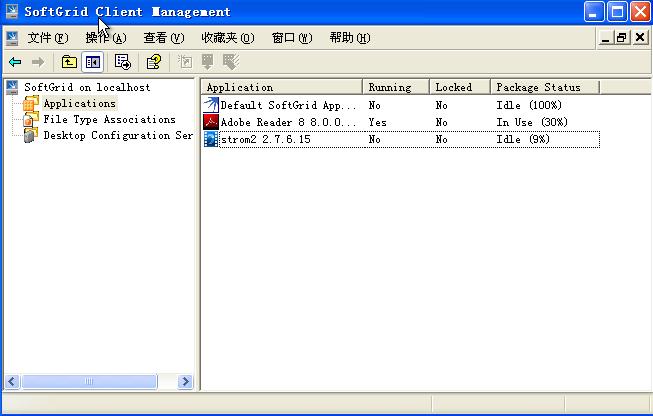Click the tree pane horizontal scrollbar thumb
The height and width of the screenshot is (416, 653).
[x=89, y=381]
